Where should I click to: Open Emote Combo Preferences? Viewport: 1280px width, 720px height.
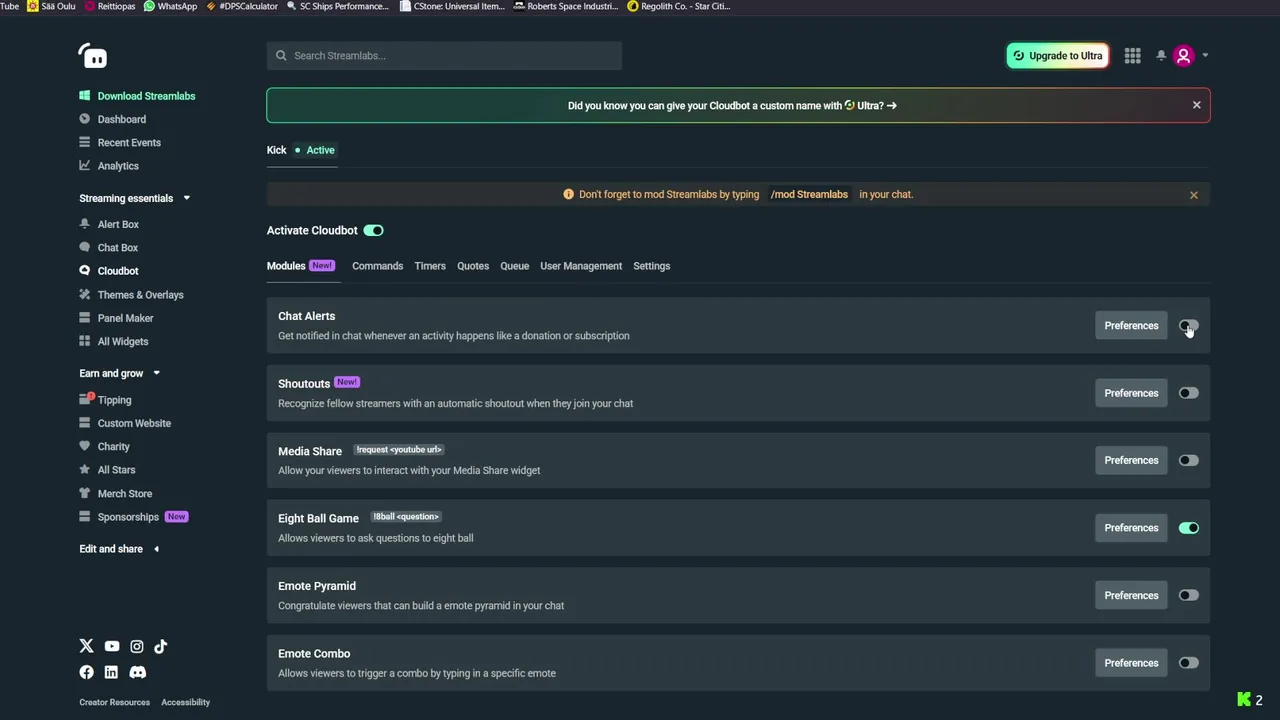1131,663
